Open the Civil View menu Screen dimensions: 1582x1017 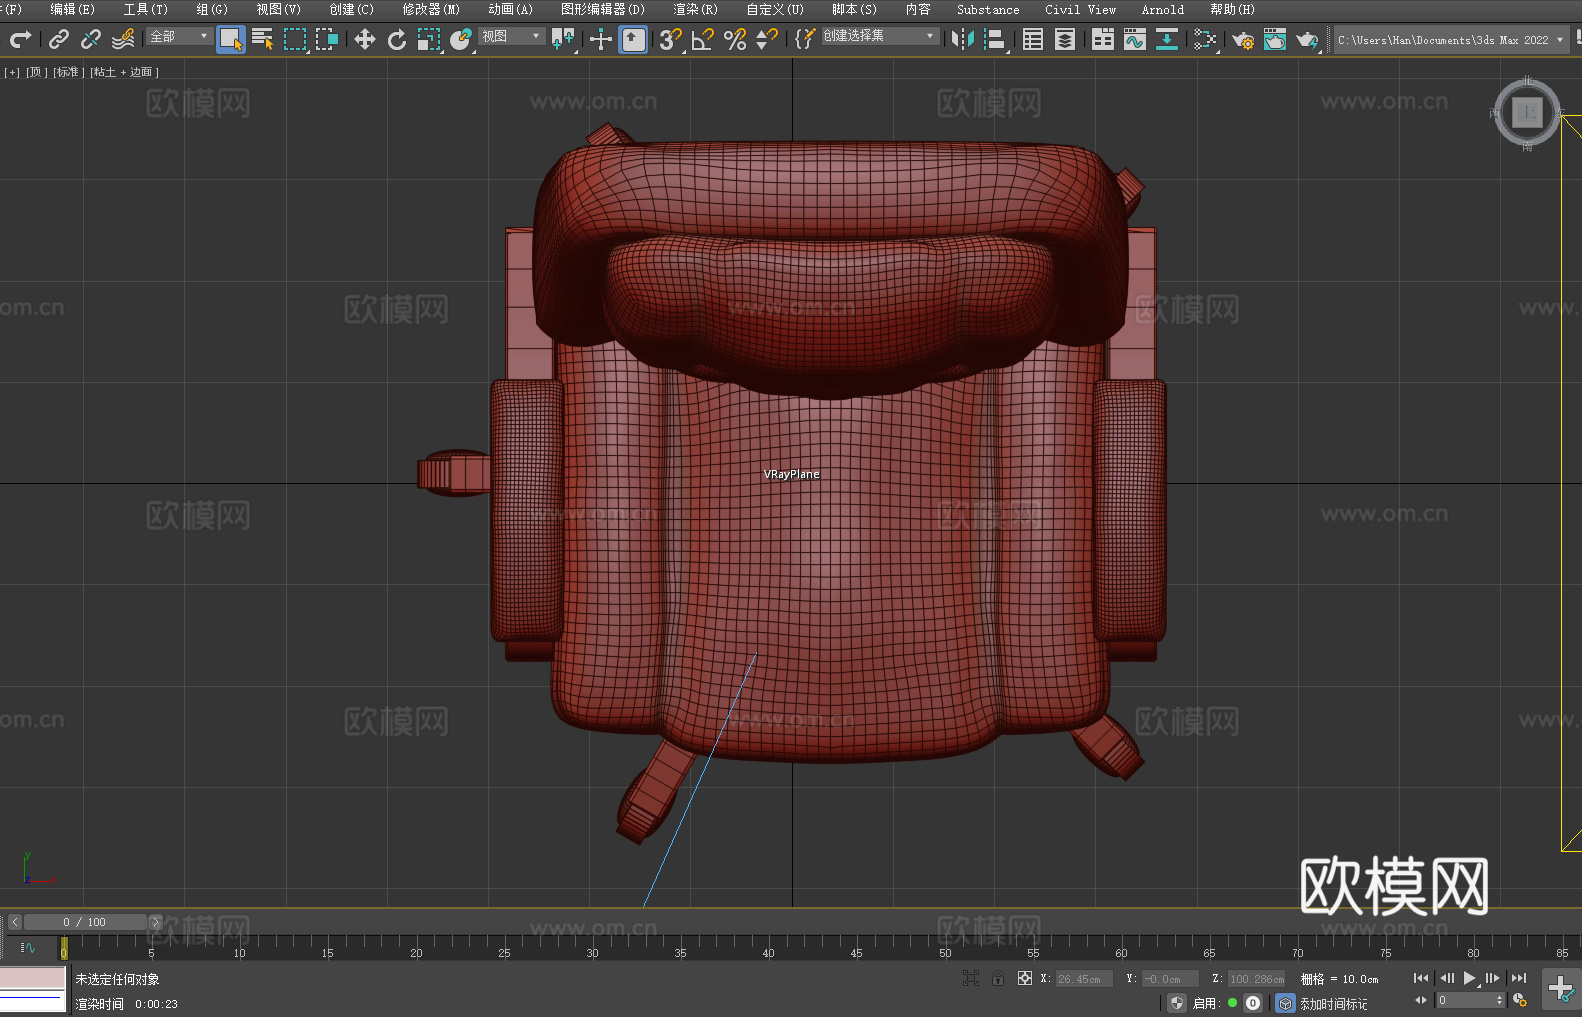click(x=1081, y=9)
